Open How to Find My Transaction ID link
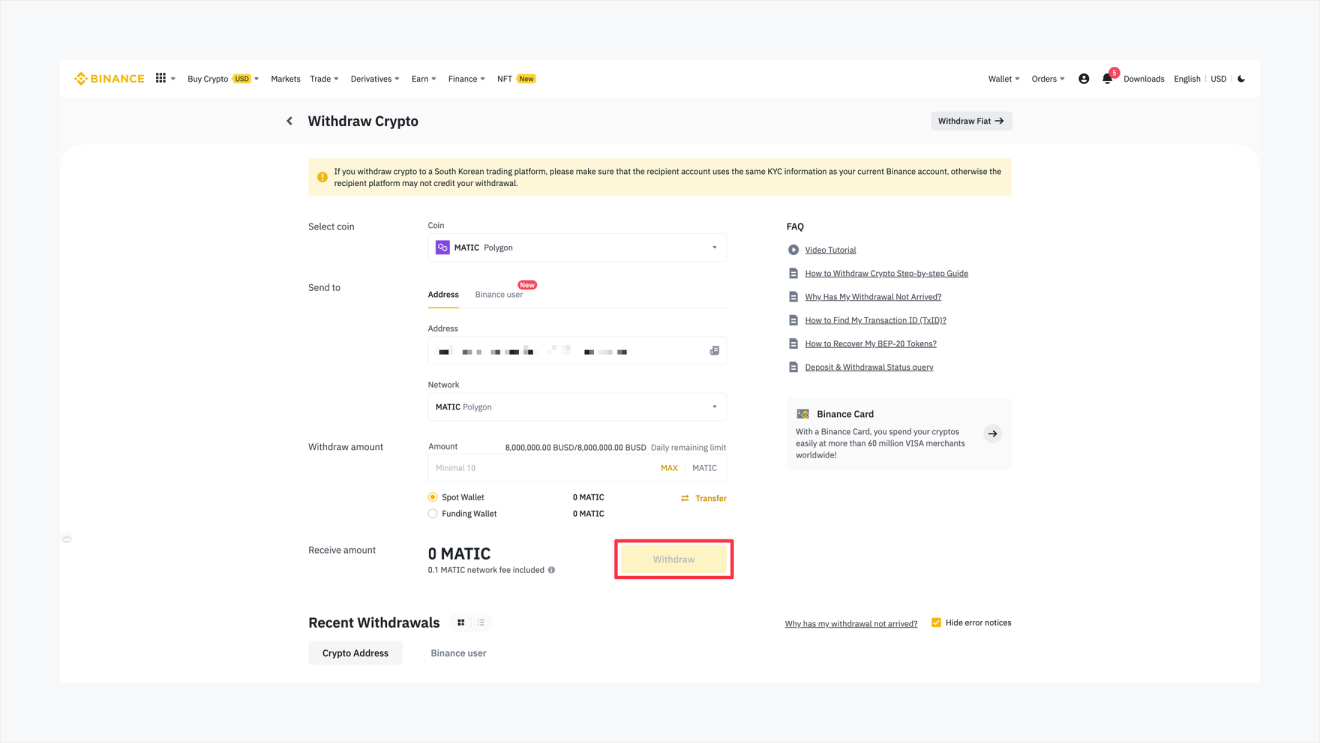The image size is (1320, 743). coord(875,320)
